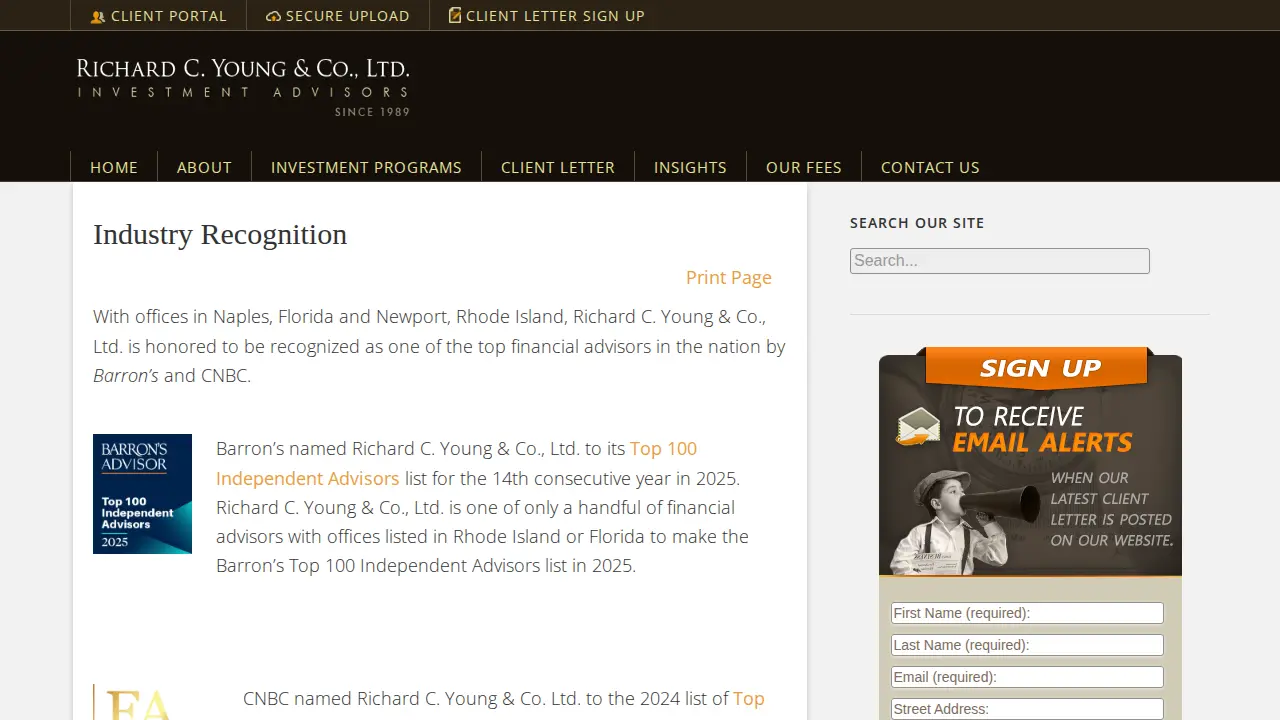The image size is (1280, 720).
Task: Select Contact Us in navigation bar
Action: coord(930,167)
